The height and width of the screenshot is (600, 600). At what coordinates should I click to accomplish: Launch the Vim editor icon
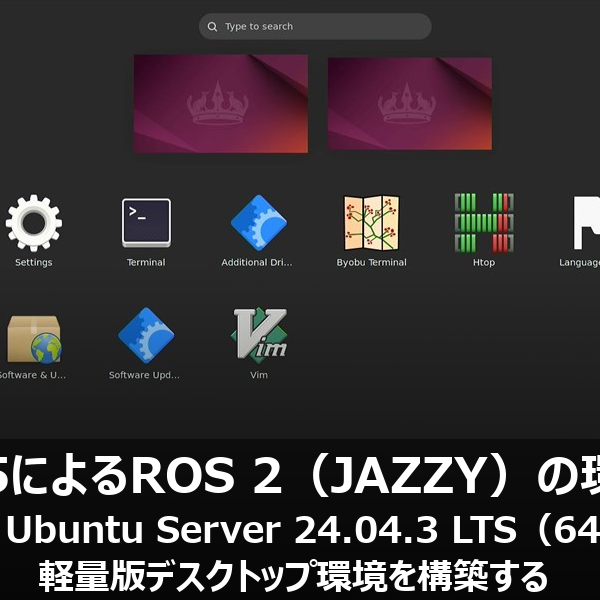pyautogui.click(x=258, y=335)
